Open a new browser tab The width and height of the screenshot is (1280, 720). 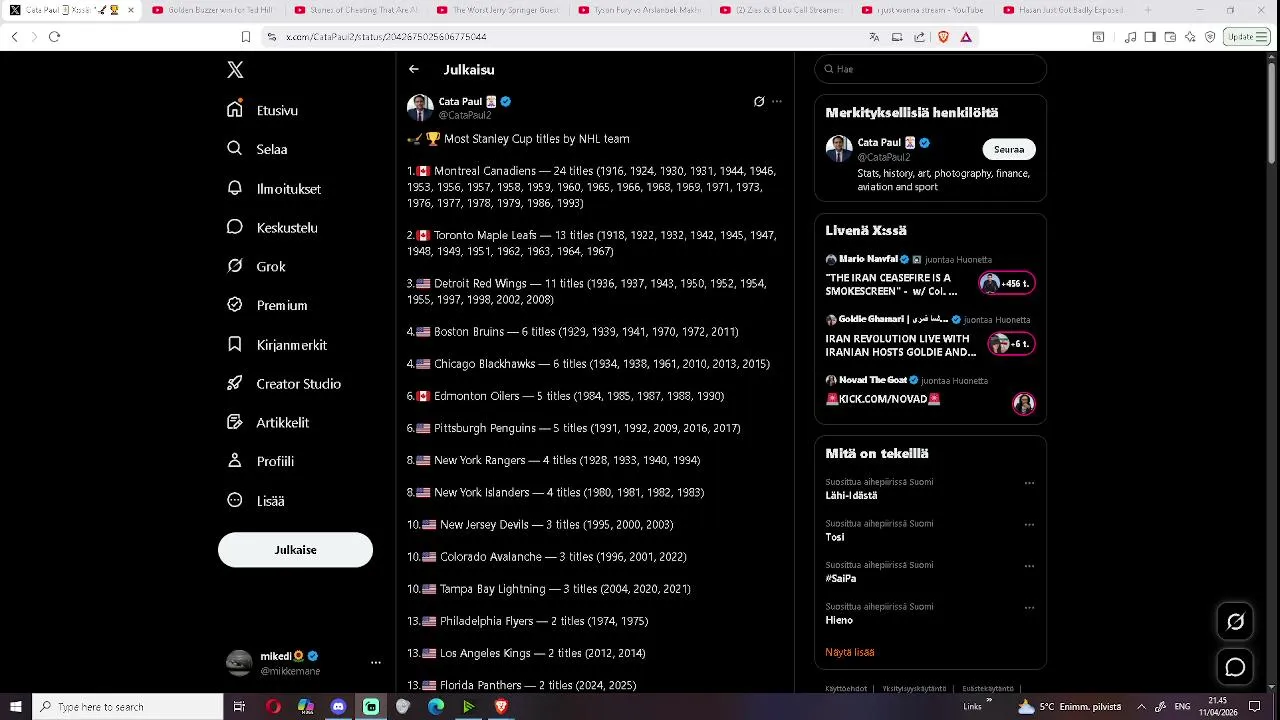1148,10
